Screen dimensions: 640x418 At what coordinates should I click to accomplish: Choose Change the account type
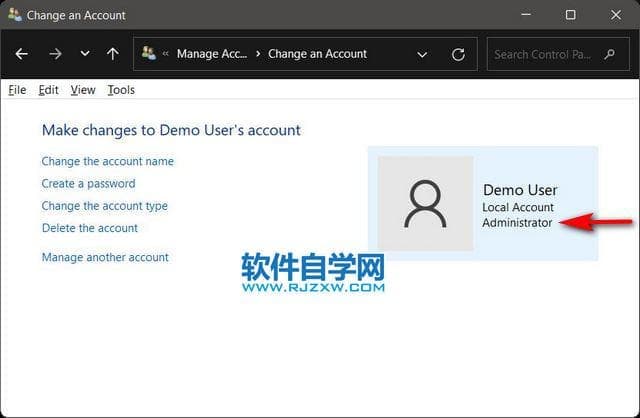(104, 206)
